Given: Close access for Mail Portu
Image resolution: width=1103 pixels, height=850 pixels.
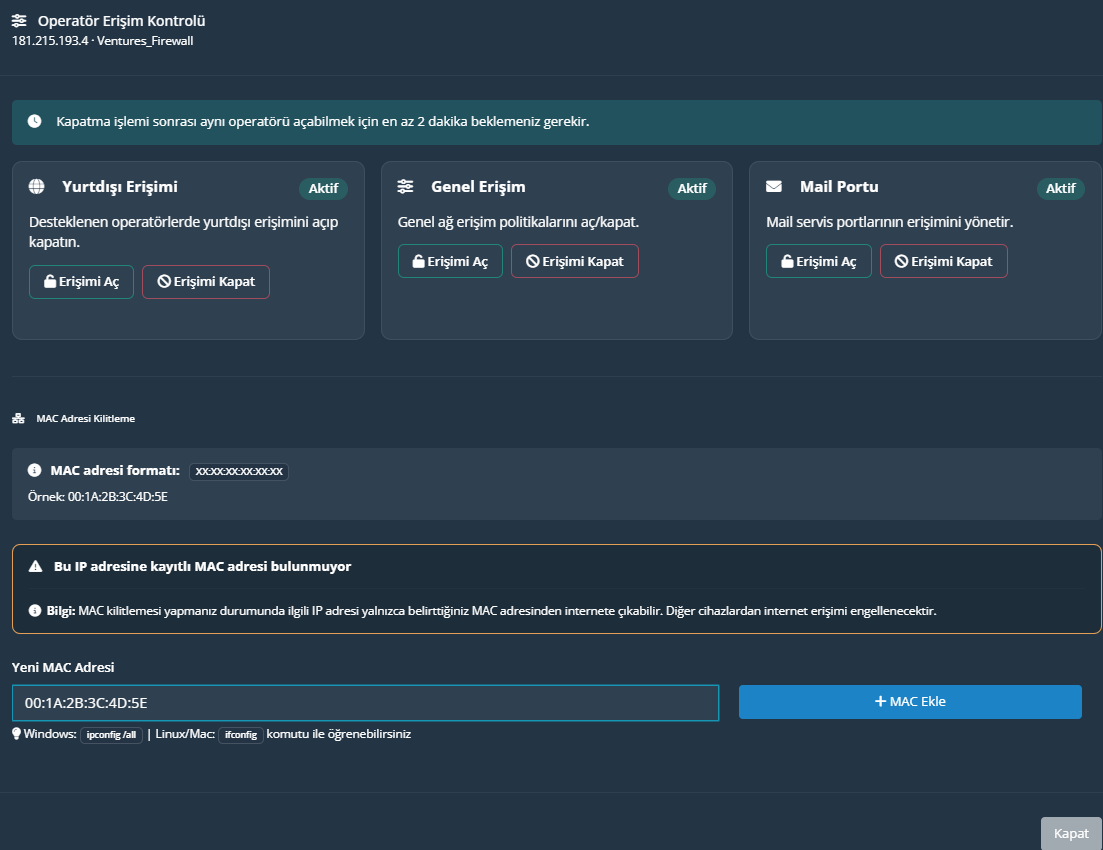Looking at the screenshot, I should (x=943, y=261).
